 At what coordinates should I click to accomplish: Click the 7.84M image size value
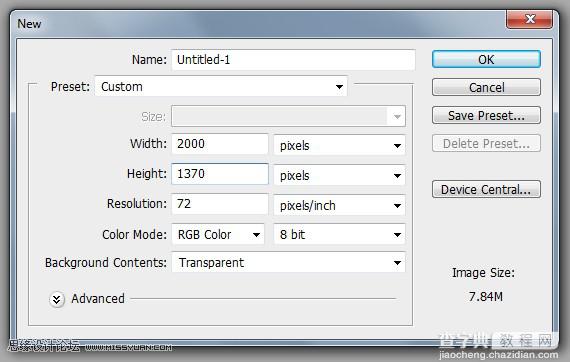coord(486,297)
